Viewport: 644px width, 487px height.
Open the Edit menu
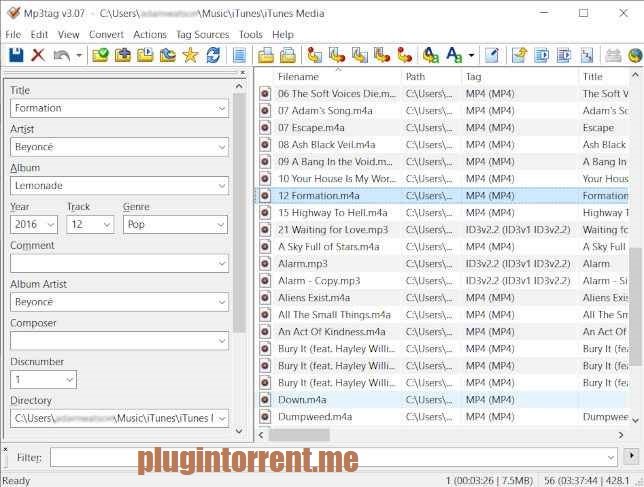[x=39, y=34]
